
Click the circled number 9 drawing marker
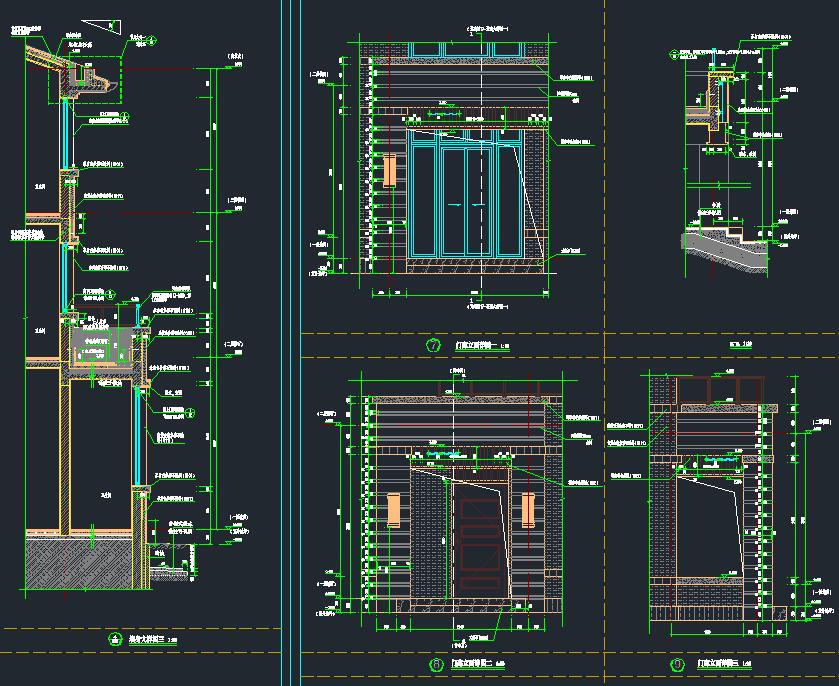pyautogui.click(x=678, y=663)
